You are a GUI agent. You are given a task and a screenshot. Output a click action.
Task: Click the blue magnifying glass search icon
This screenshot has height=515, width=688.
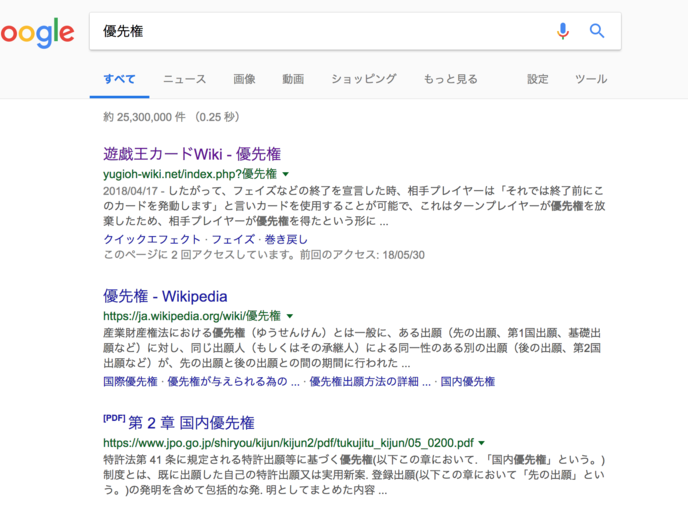597,31
